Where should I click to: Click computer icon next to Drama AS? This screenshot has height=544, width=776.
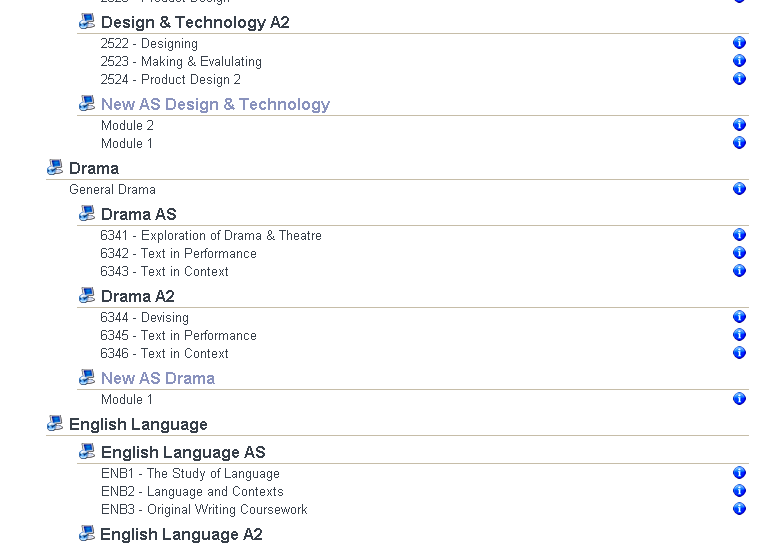(x=87, y=214)
